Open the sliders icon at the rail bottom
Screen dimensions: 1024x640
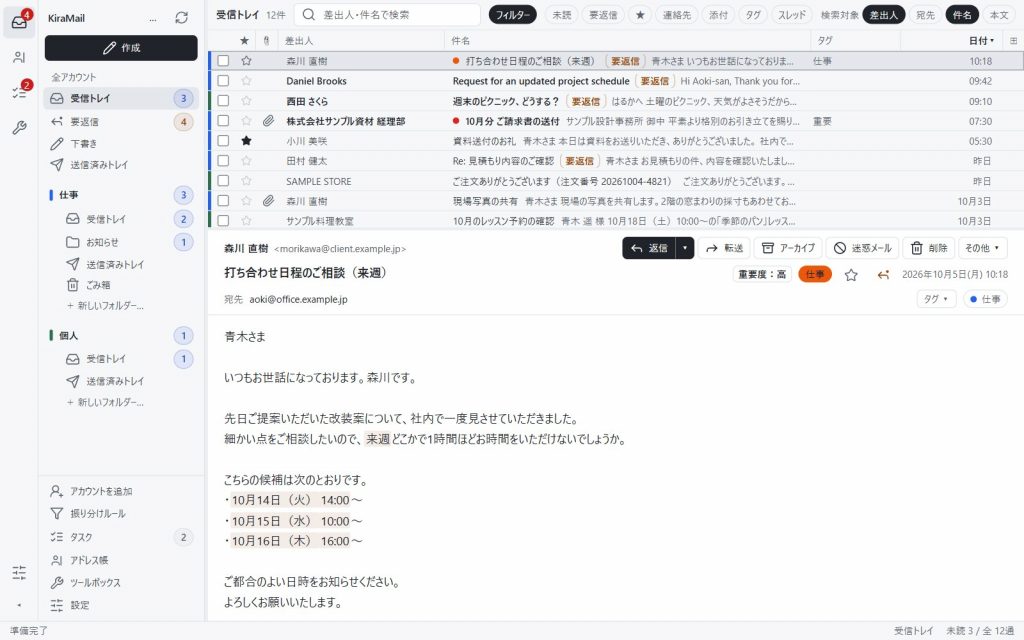click(19, 573)
